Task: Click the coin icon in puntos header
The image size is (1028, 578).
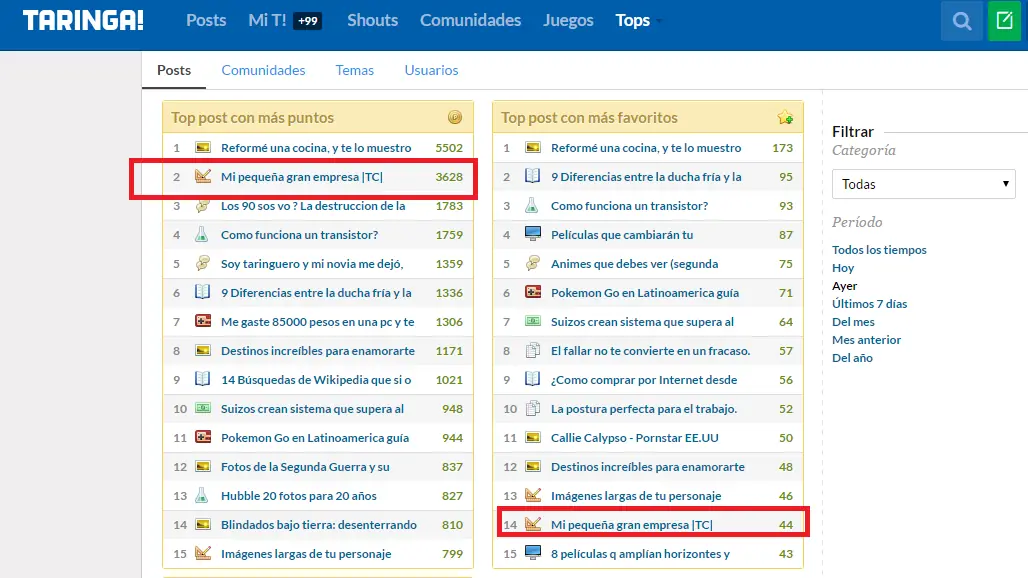Action: pyautogui.click(x=455, y=117)
